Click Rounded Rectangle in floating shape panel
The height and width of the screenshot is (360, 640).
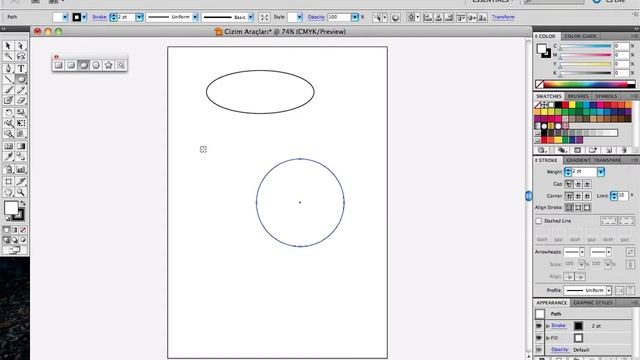pyautogui.click(x=71, y=65)
